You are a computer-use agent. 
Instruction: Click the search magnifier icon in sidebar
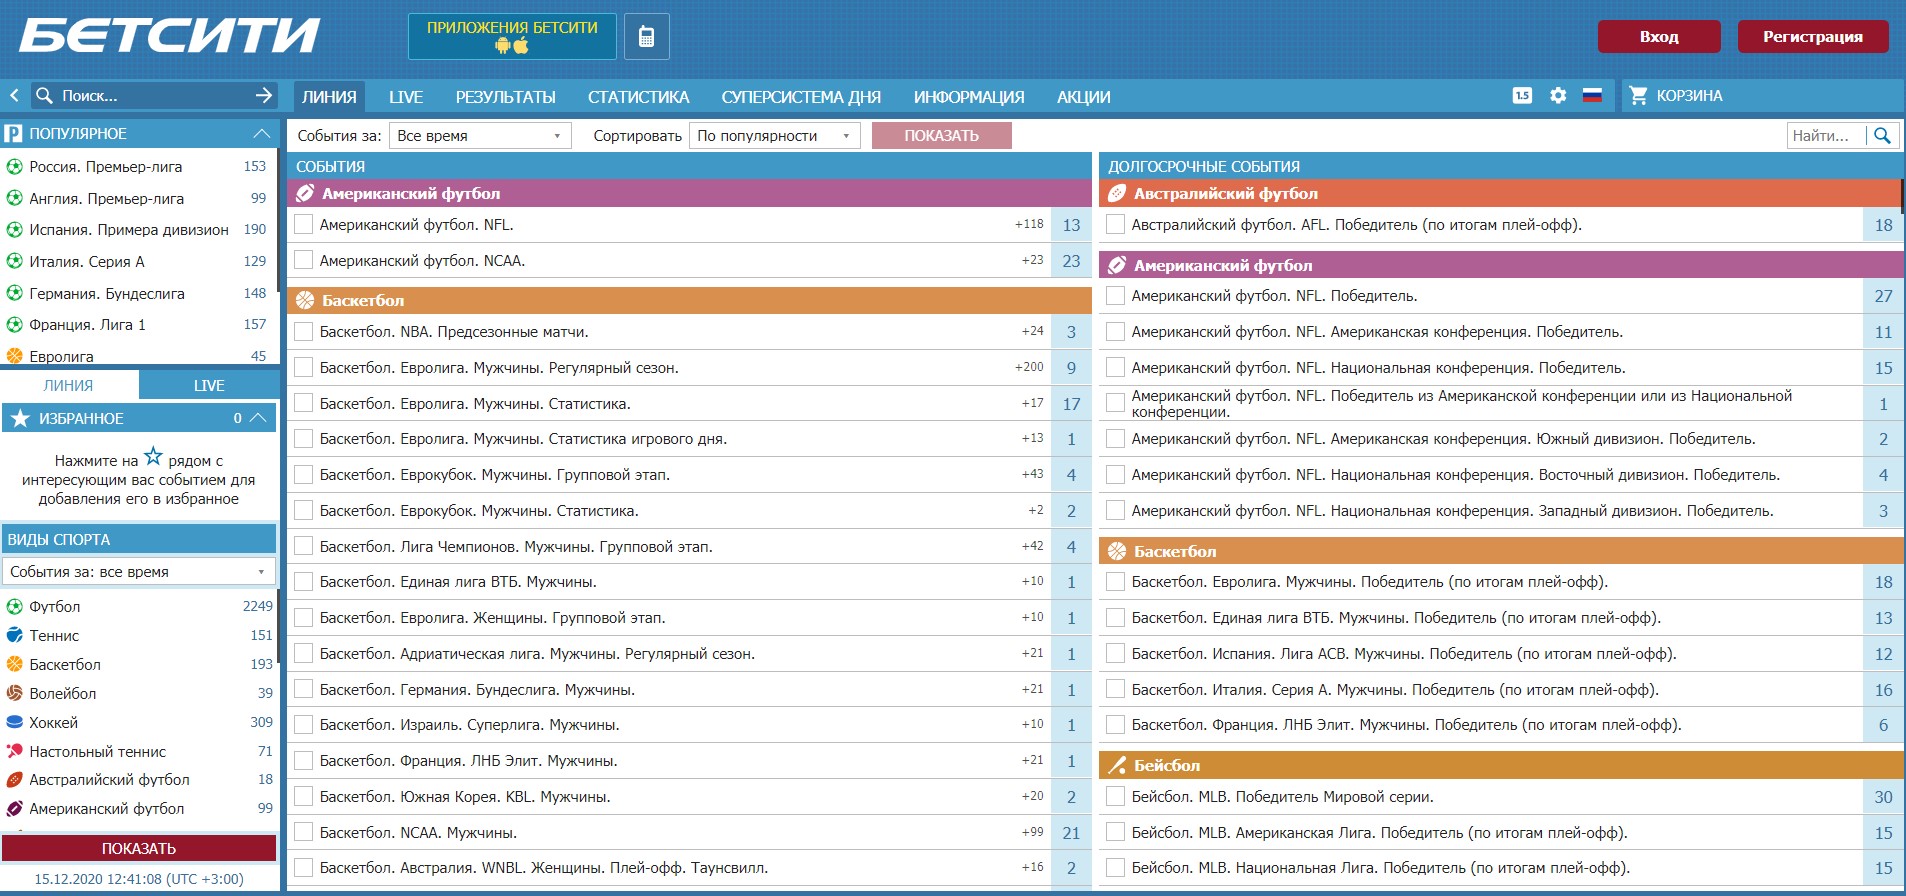tap(44, 95)
